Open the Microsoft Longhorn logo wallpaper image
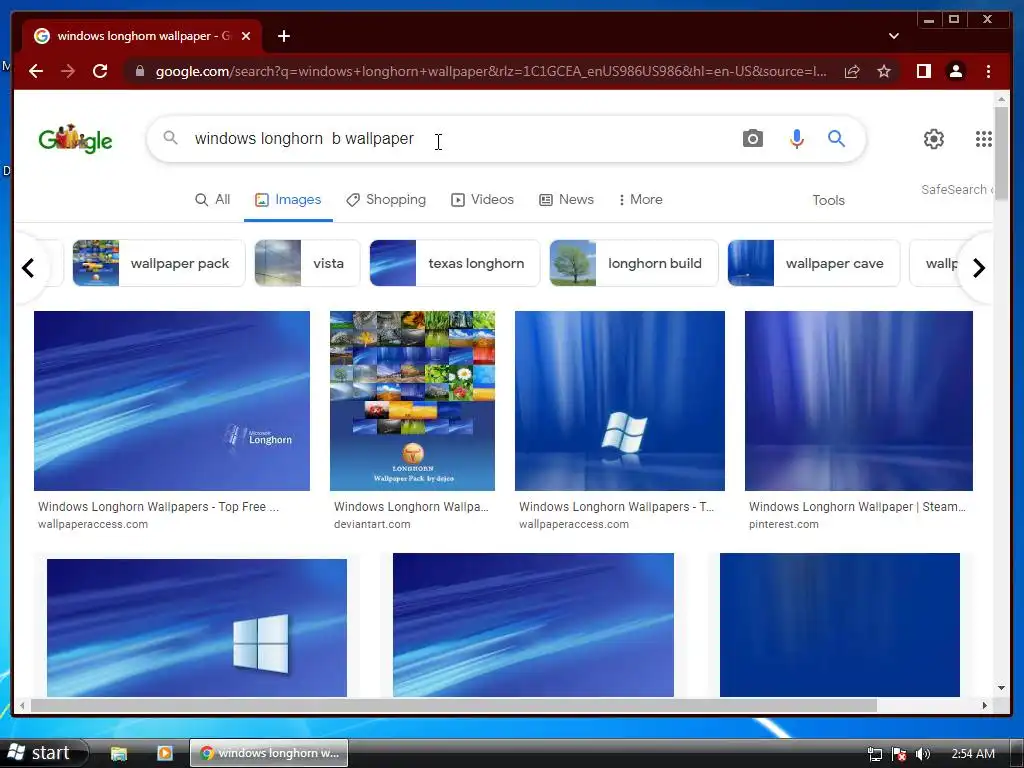Screen dimensions: 1024x768 (x=172, y=400)
